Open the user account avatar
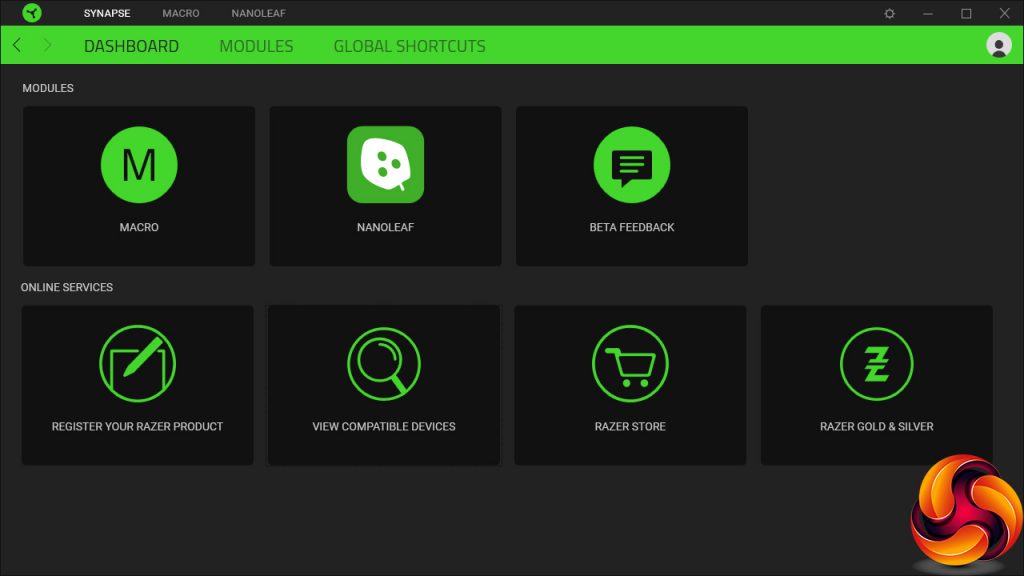1024x576 pixels. point(999,45)
